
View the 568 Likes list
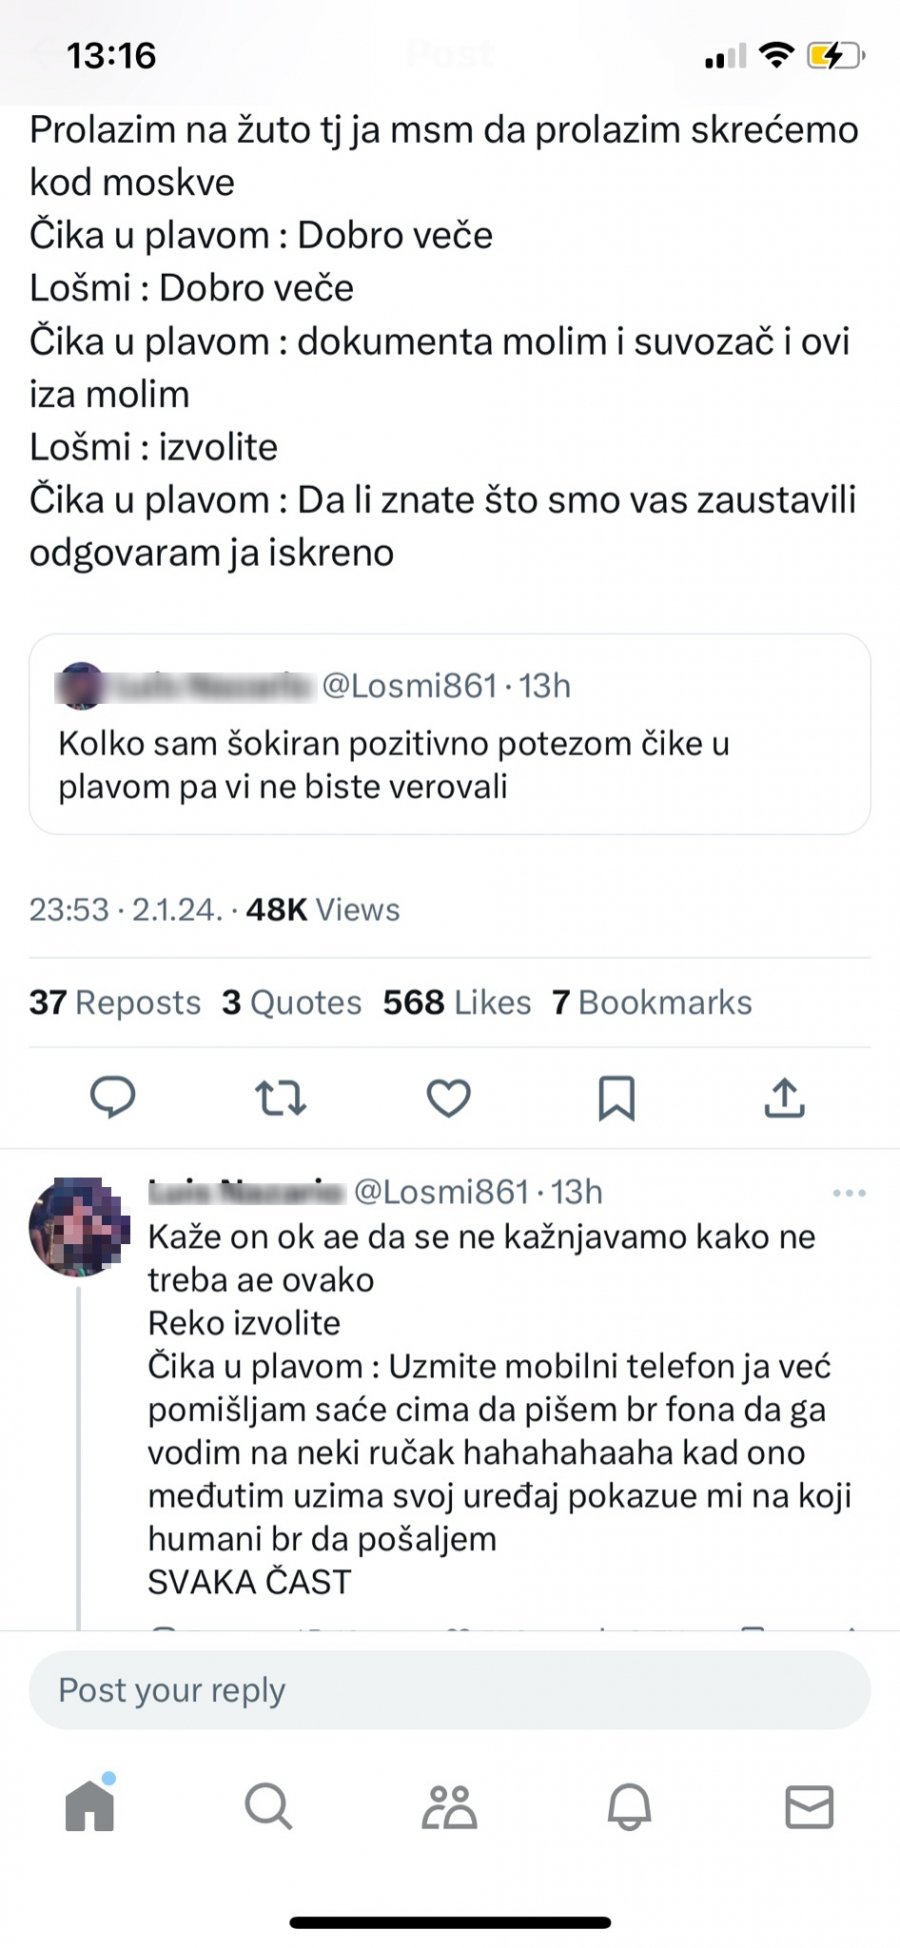(457, 1002)
